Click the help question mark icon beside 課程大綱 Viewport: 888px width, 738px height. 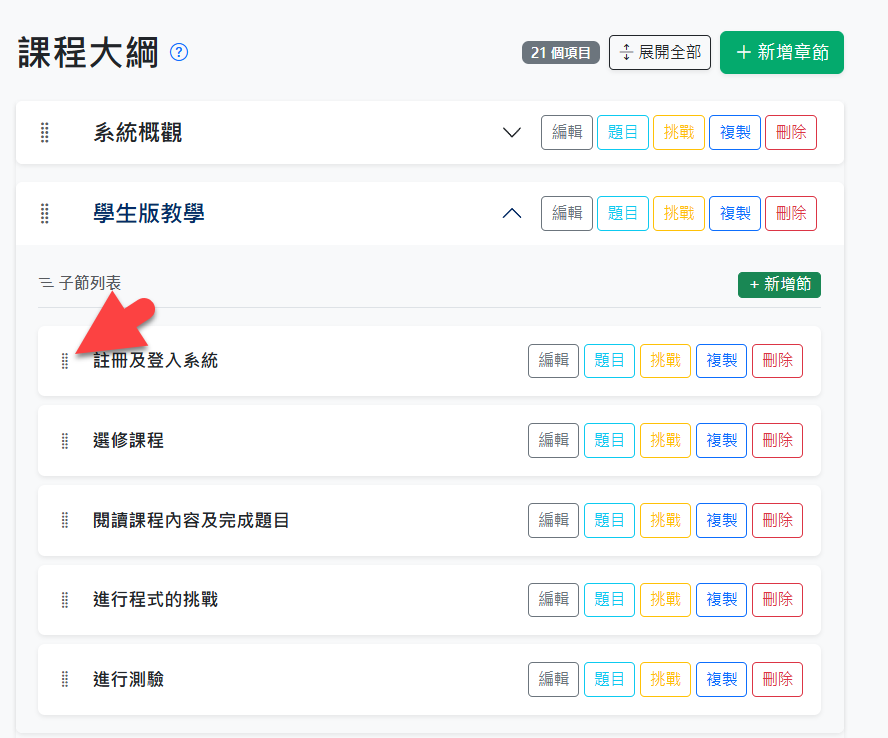tap(179, 53)
